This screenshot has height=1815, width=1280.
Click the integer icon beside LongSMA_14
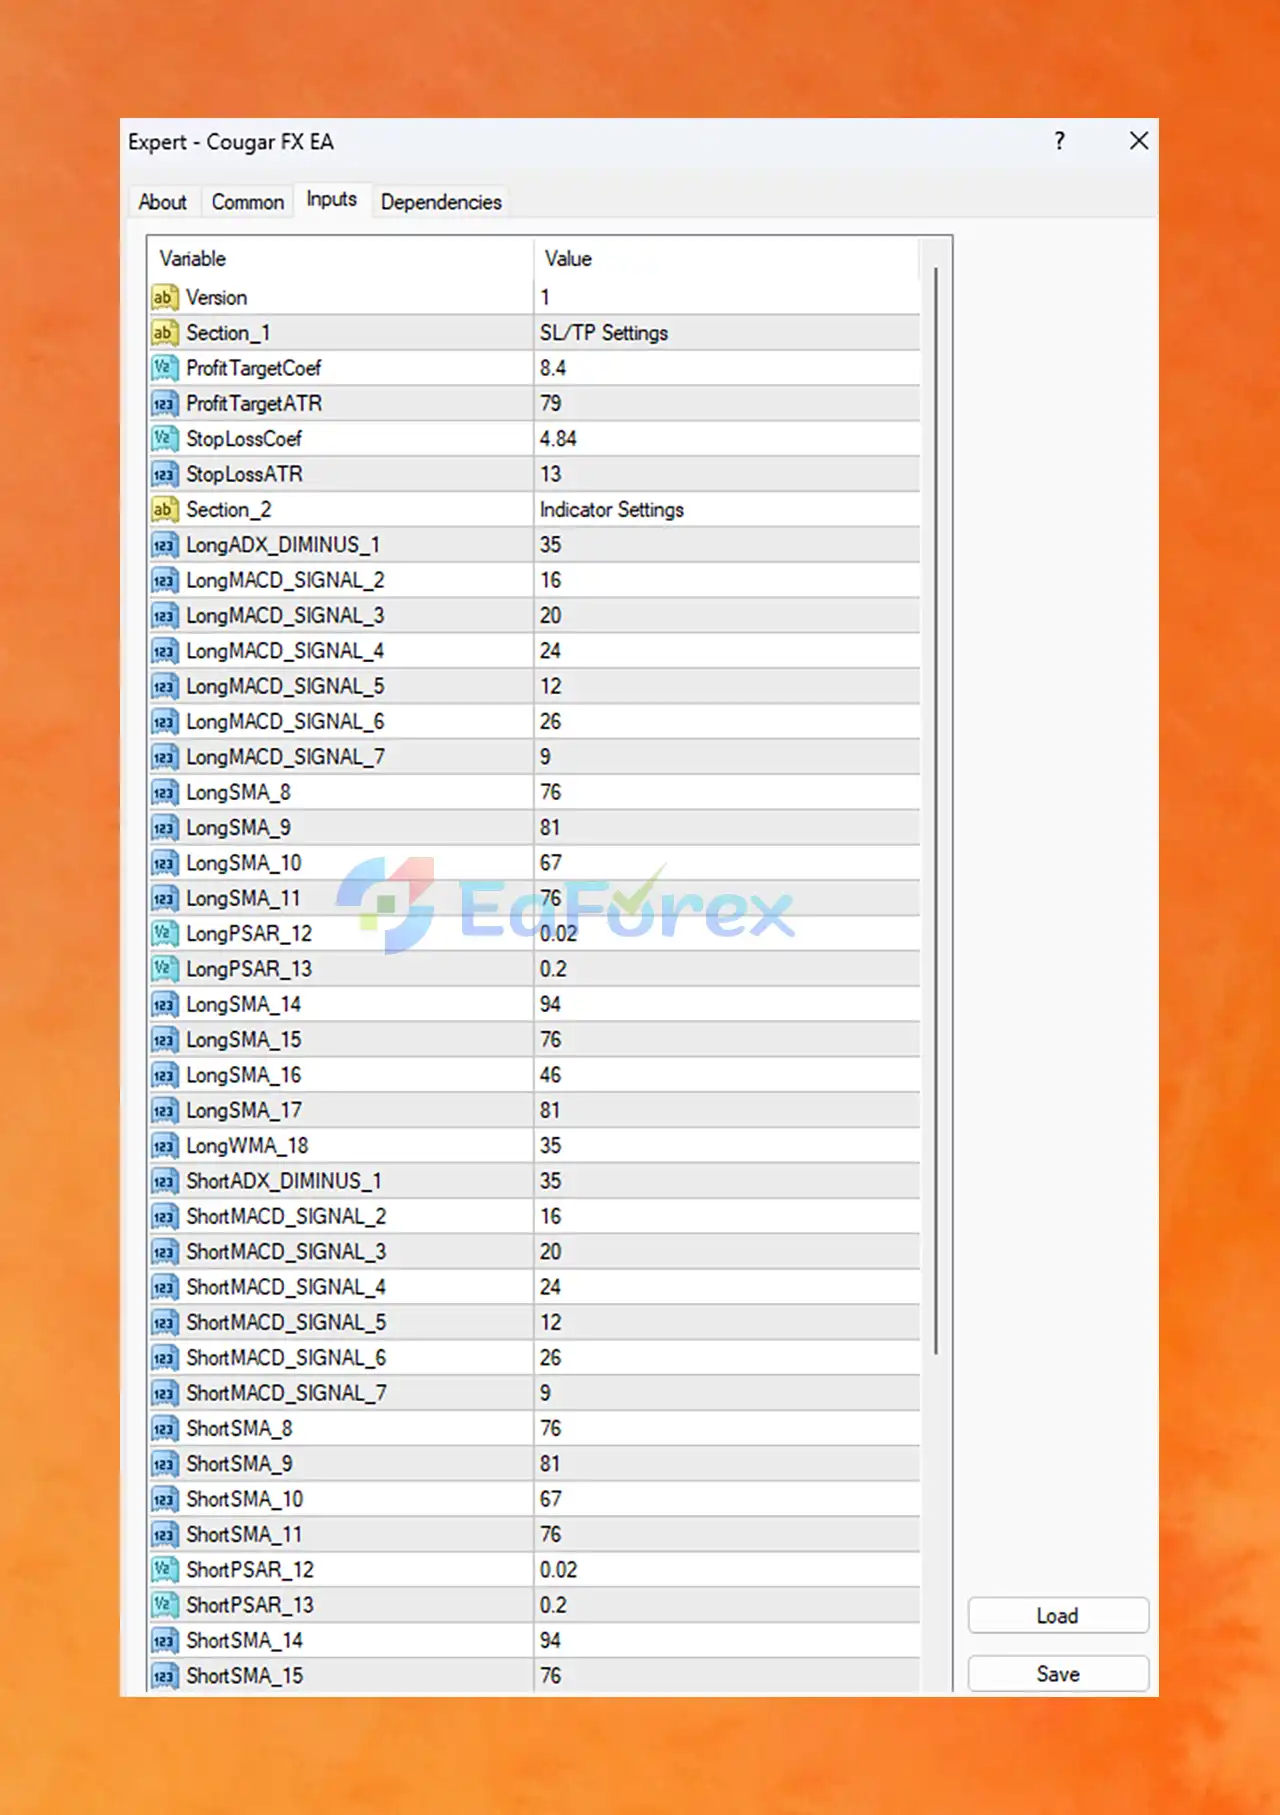coord(164,1004)
